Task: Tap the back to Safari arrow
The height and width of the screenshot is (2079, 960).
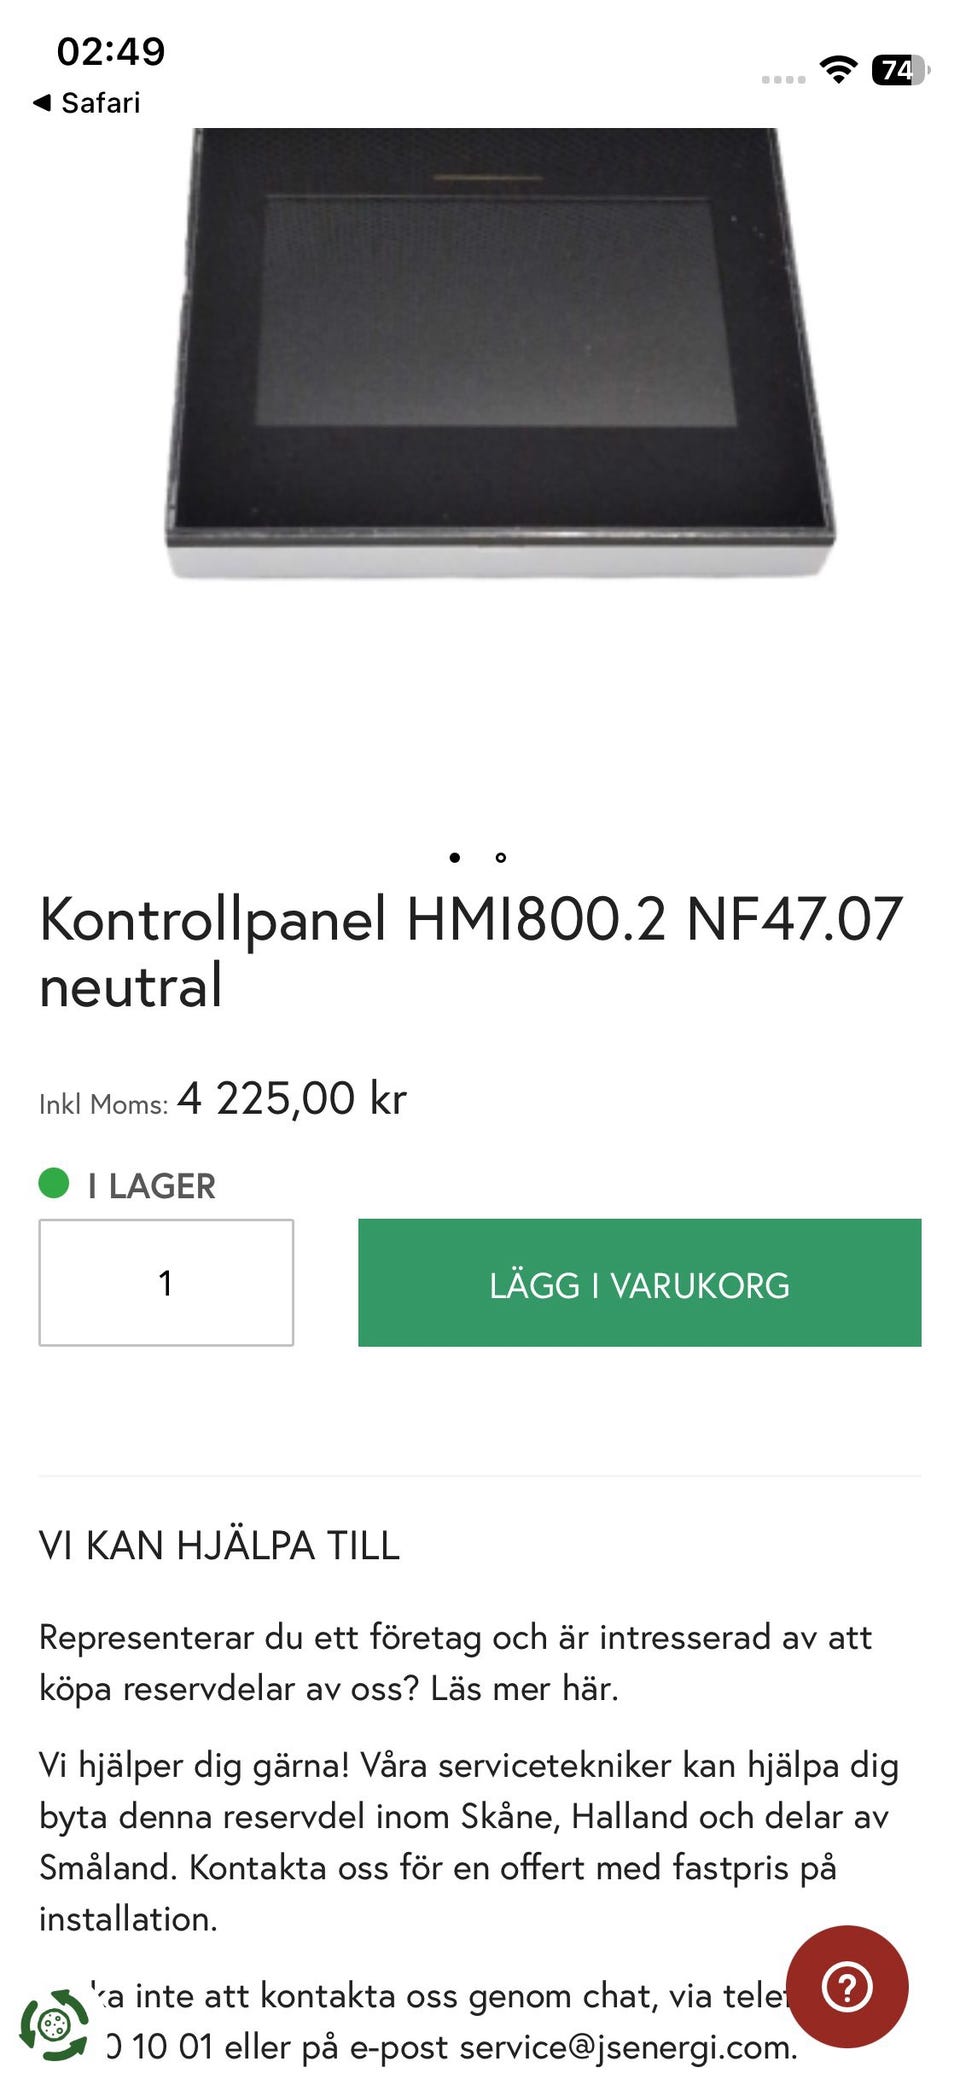Action: [x=42, y=102]
